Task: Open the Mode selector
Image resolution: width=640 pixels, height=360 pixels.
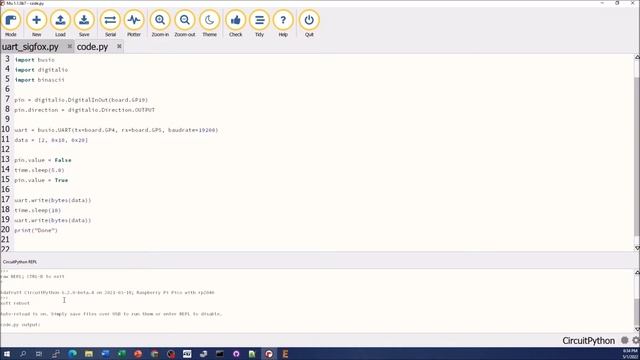Action: point(11,24)
